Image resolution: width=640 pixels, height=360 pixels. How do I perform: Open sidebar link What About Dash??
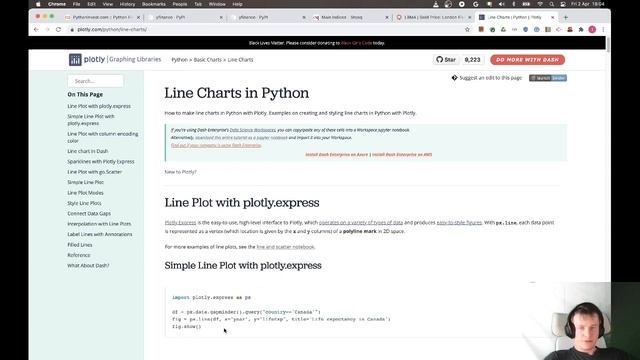88,266
